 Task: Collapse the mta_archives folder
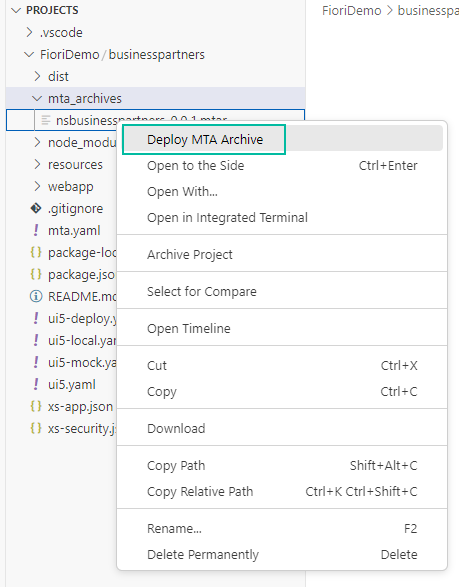(37, 98)
